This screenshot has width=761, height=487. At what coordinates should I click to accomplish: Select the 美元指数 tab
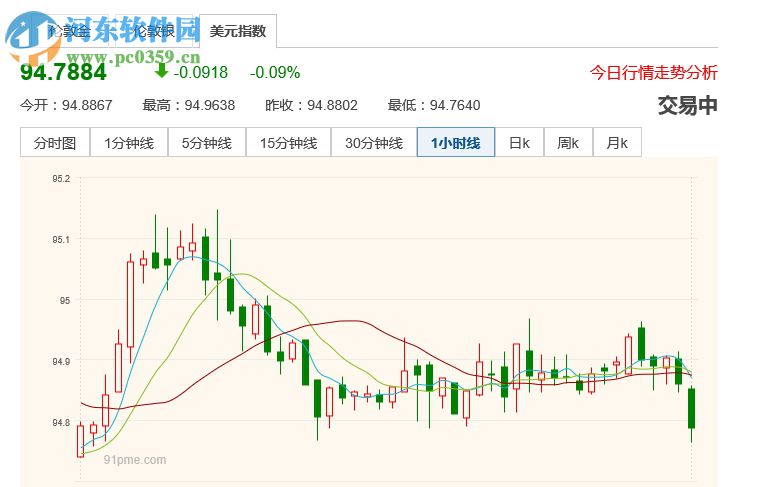click(238, 32)
